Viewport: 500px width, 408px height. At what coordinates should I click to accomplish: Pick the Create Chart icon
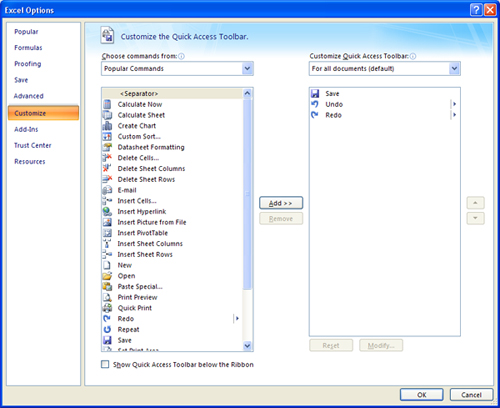point(107,126)
